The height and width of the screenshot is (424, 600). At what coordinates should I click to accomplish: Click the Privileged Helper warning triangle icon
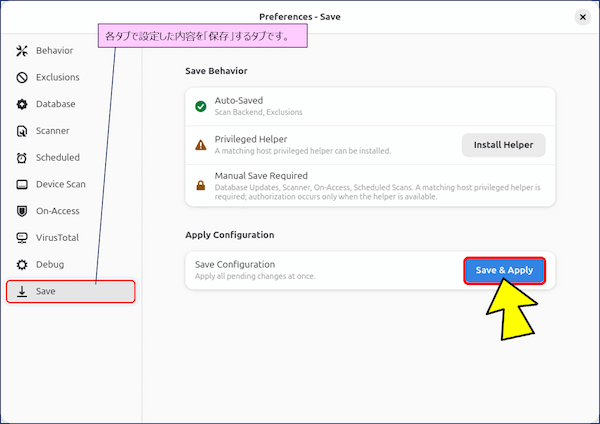(x=201, y=145)
